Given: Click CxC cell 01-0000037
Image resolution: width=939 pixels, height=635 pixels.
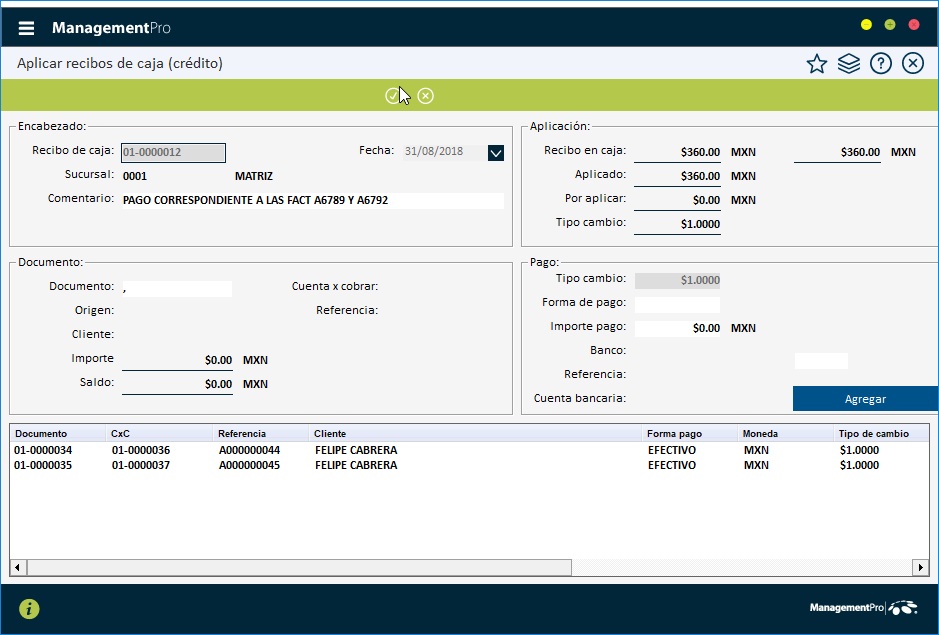Looking at the screenshot, I should (x=141, y=465).
